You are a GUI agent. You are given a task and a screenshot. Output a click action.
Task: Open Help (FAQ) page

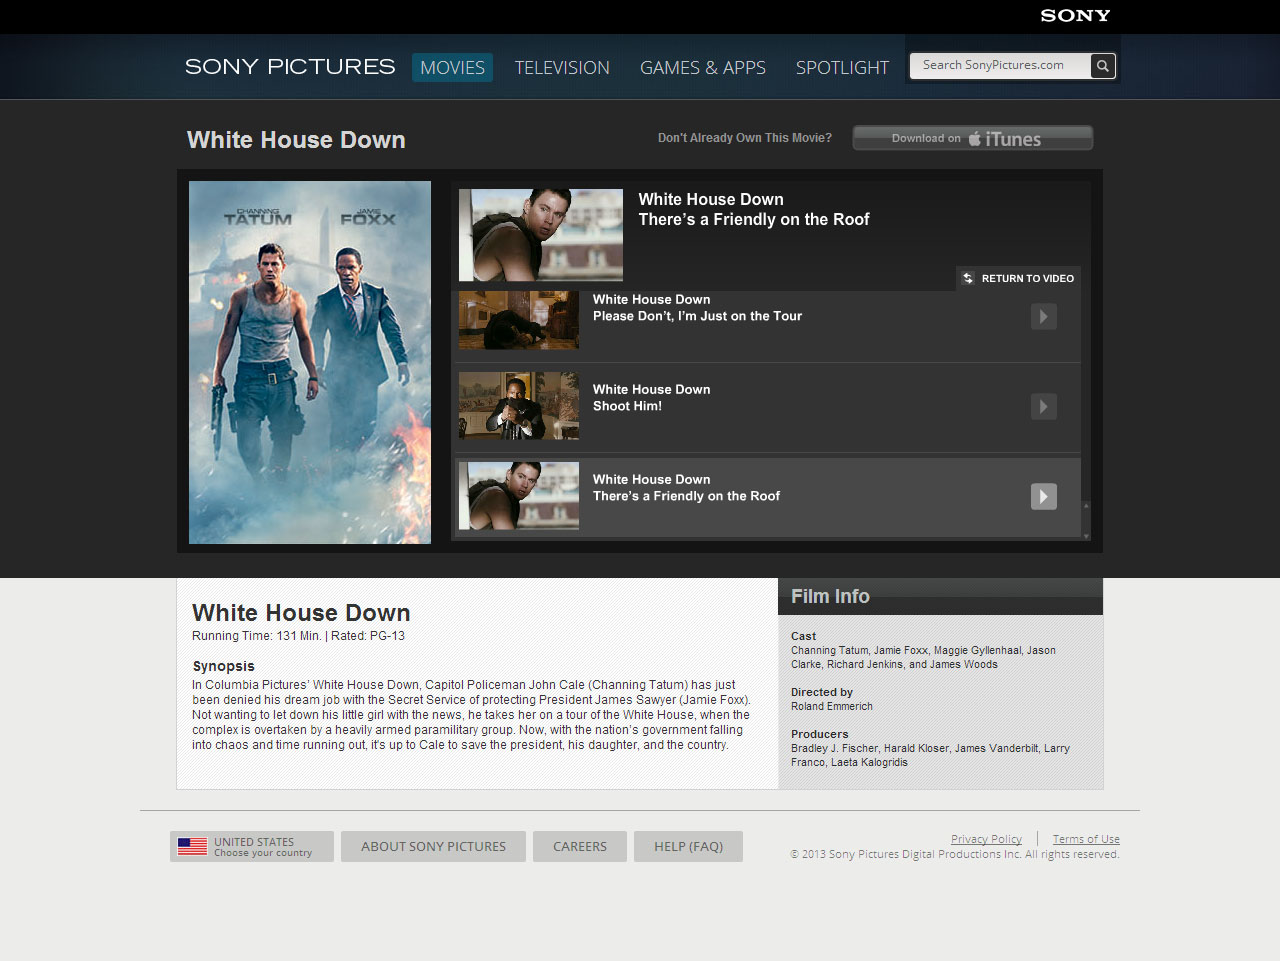tap(688, 846)
